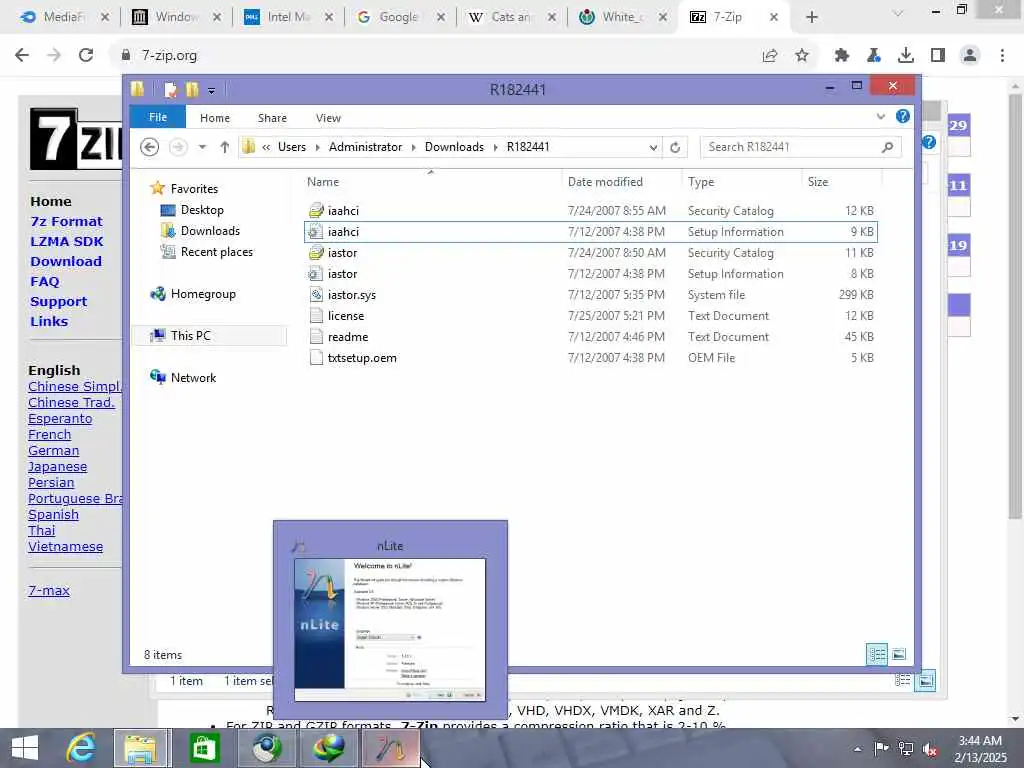Open the Share ribbon tab

click(x=272, y=118)
